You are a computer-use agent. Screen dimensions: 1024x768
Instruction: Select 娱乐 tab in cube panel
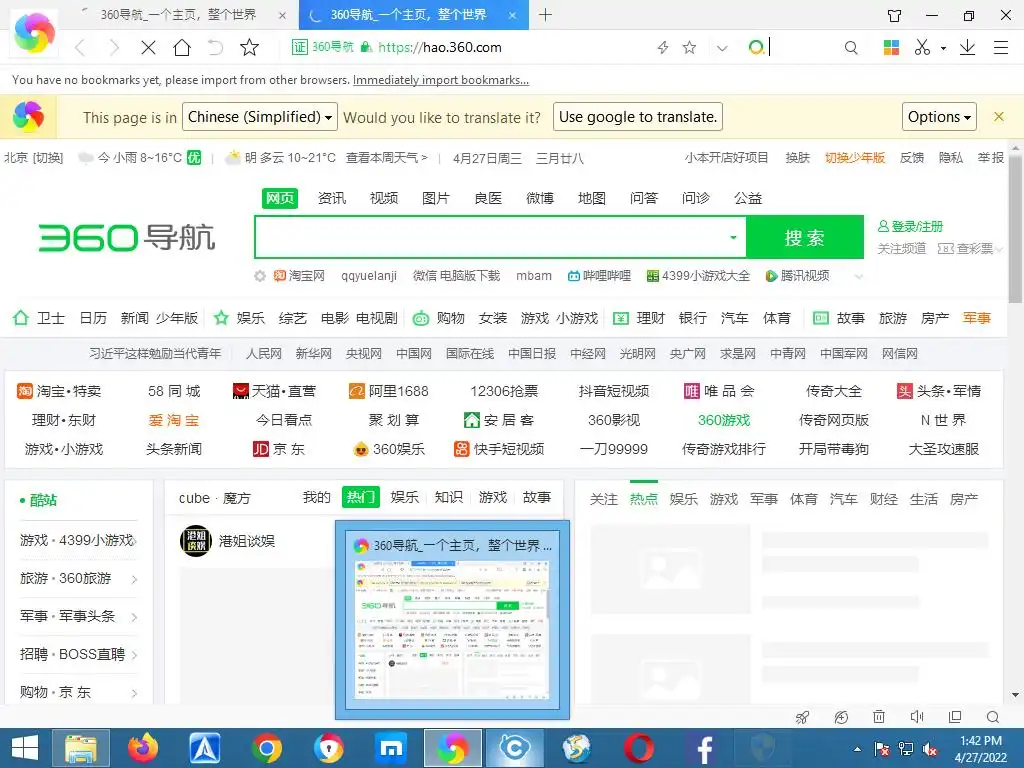404,498
